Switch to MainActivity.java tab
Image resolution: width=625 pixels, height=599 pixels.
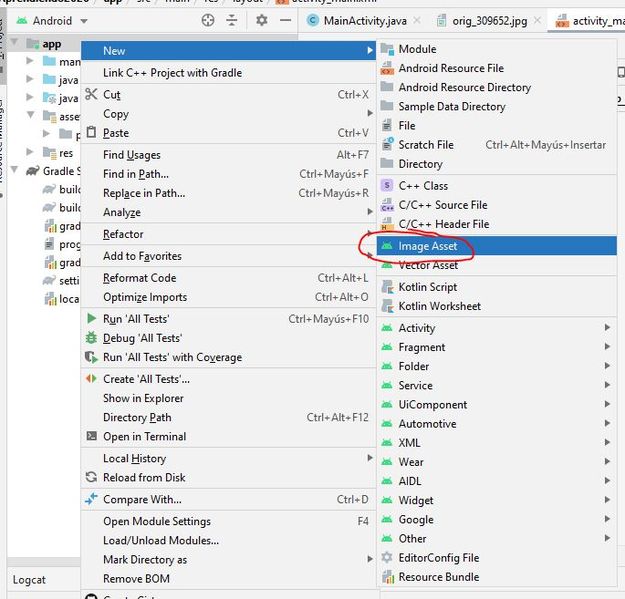365,21
